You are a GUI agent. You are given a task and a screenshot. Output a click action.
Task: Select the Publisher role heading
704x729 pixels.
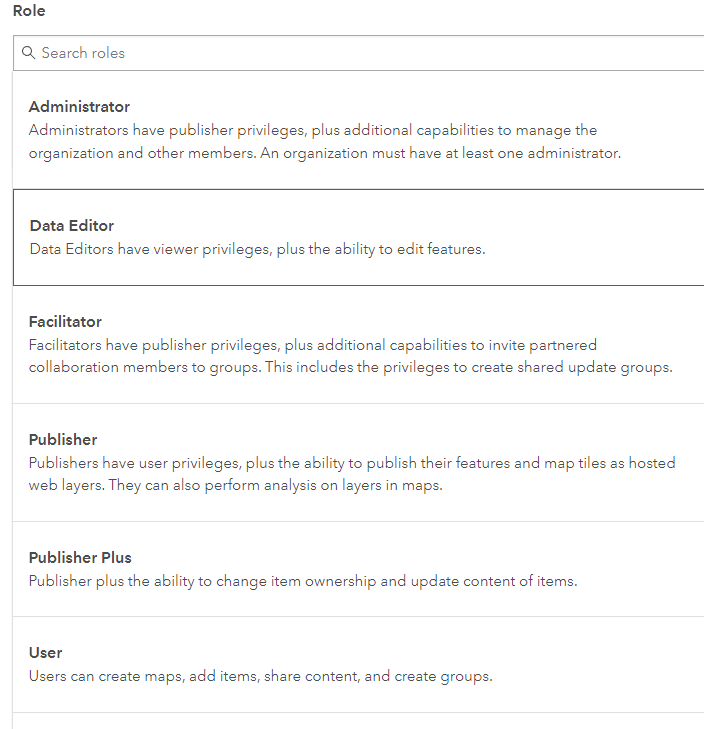[63, 440]
